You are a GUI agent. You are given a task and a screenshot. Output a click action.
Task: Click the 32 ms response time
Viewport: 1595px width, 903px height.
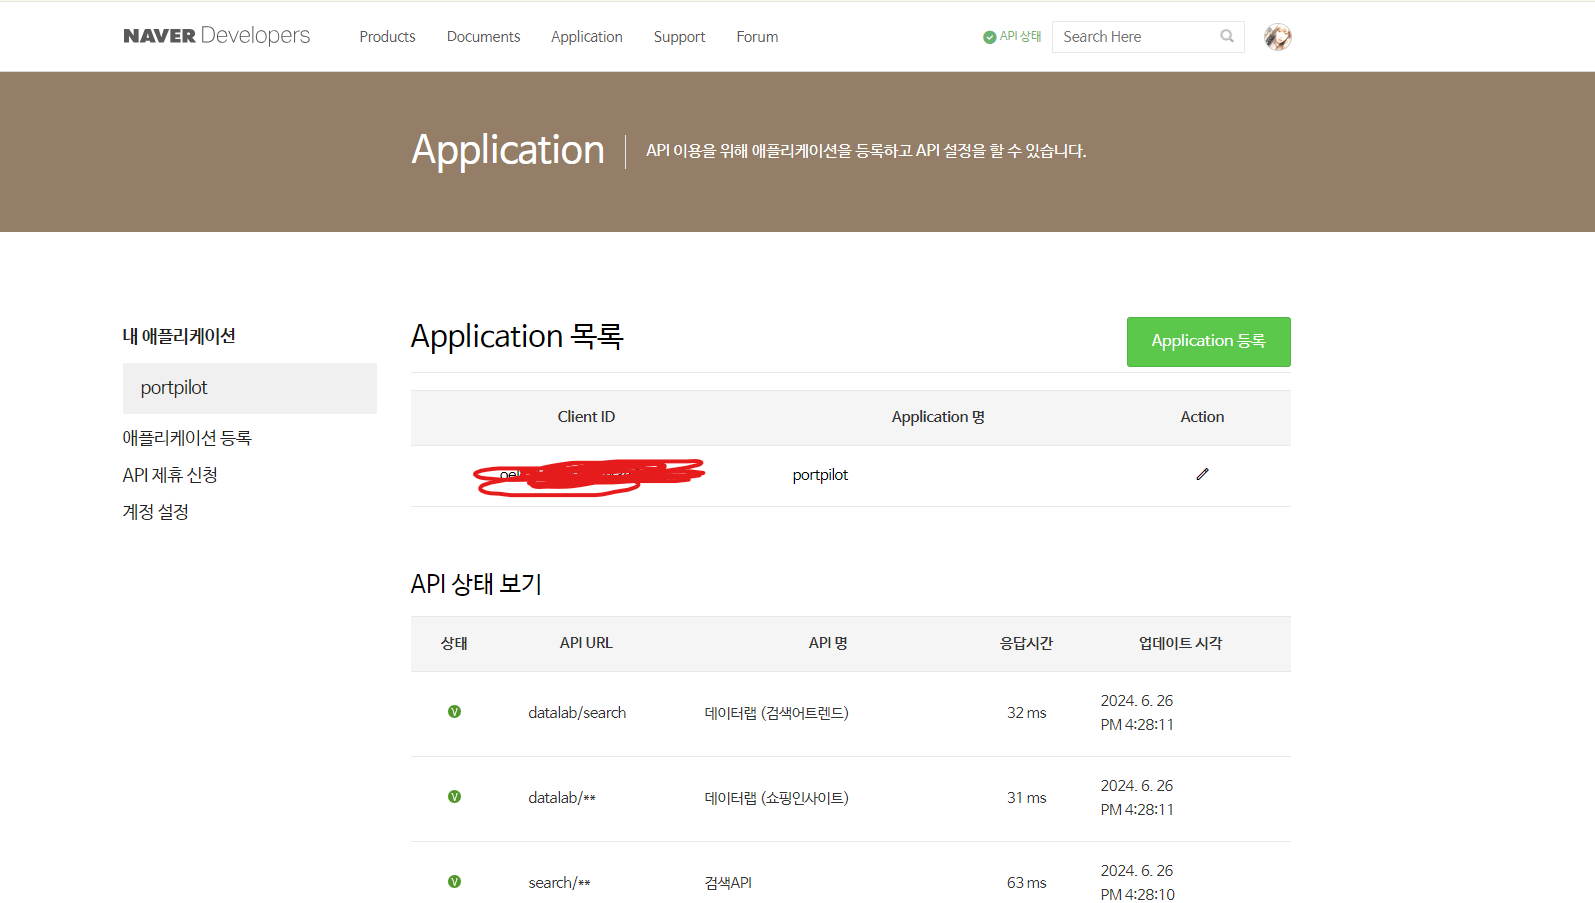coord(1026,713)
